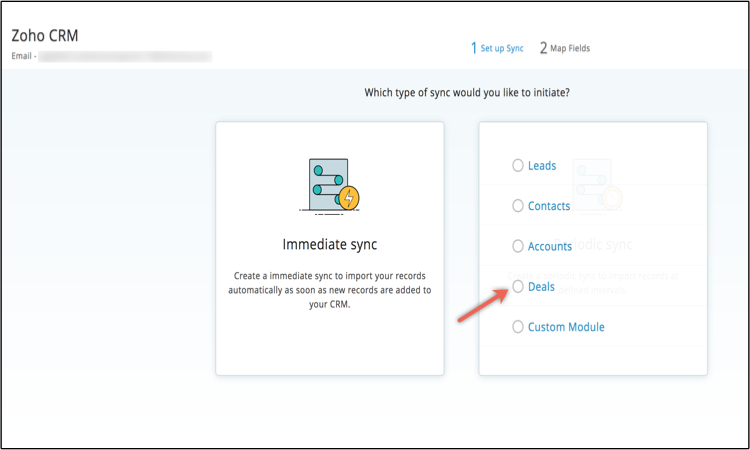Click the Contacts module label
Image resolution: width=750 pixels, height=450 pixels.
pyautogui.click(x=549, y=206)
